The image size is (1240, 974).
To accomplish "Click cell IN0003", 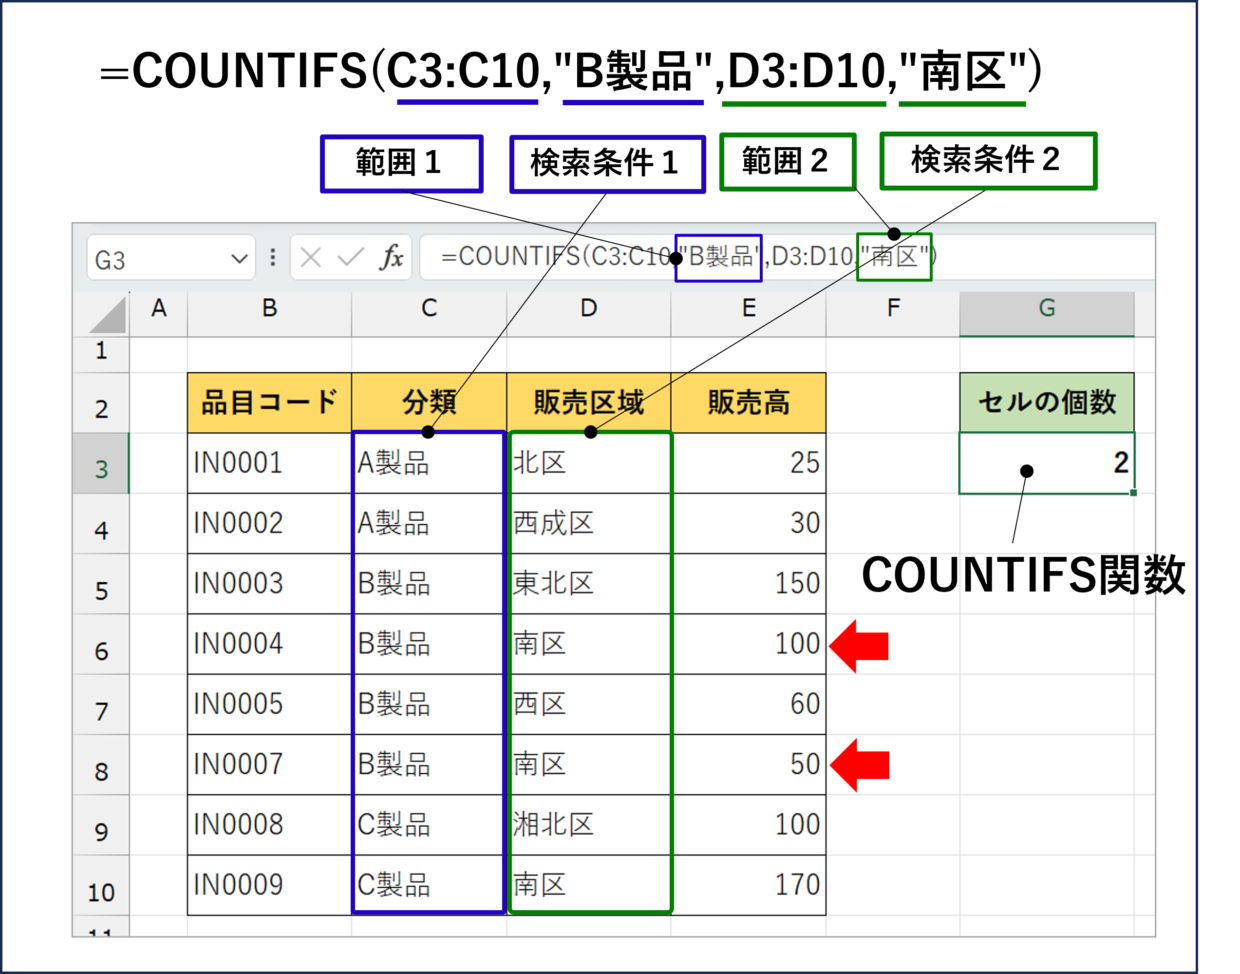I will pos(270,584).
